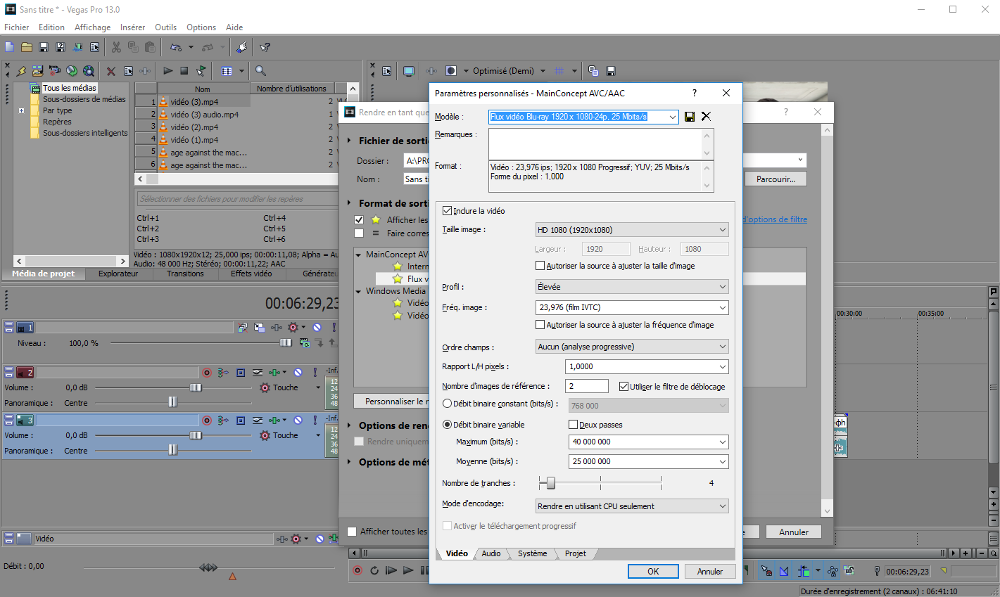Image resolution: width=1000 pixels, height=597 pixels.
Task: Mute audio track 3
Action: [298, 420]
